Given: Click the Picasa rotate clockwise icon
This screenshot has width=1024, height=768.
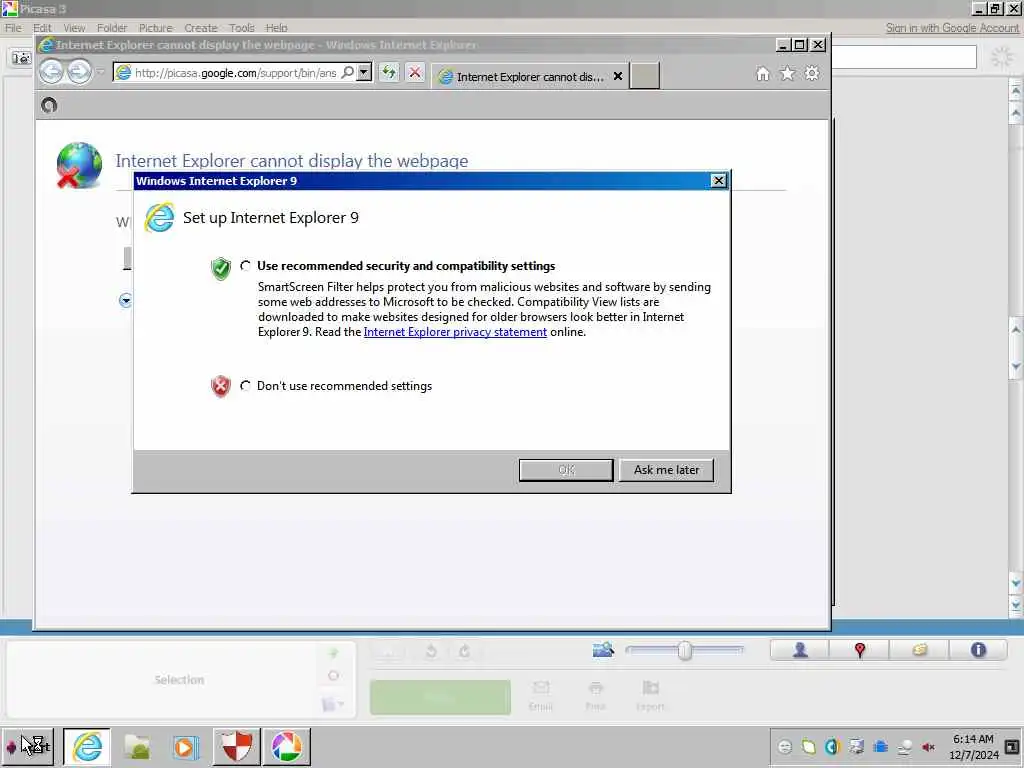Looking at the screenshot, I should [464, 651].
